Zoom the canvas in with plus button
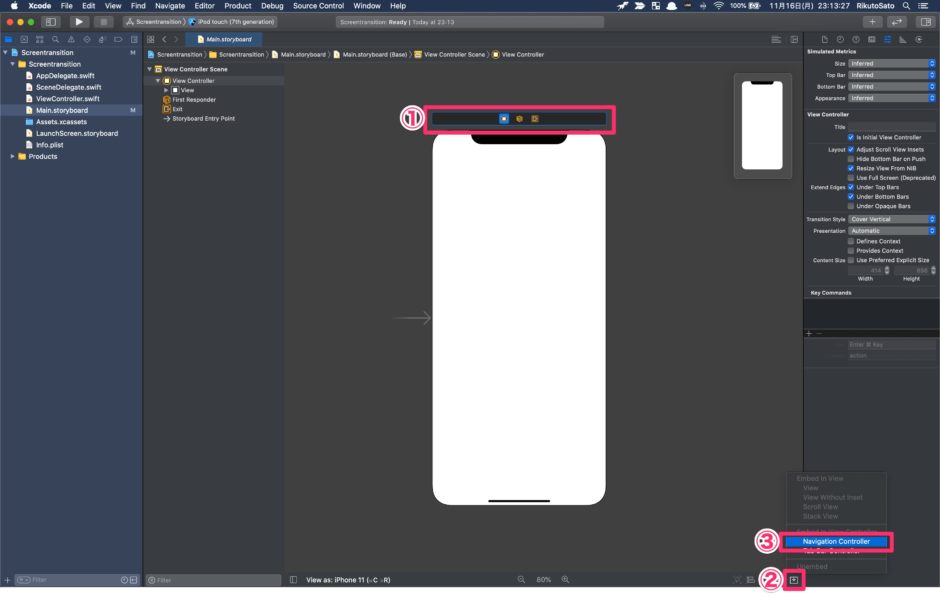 (x=563, y=579)
